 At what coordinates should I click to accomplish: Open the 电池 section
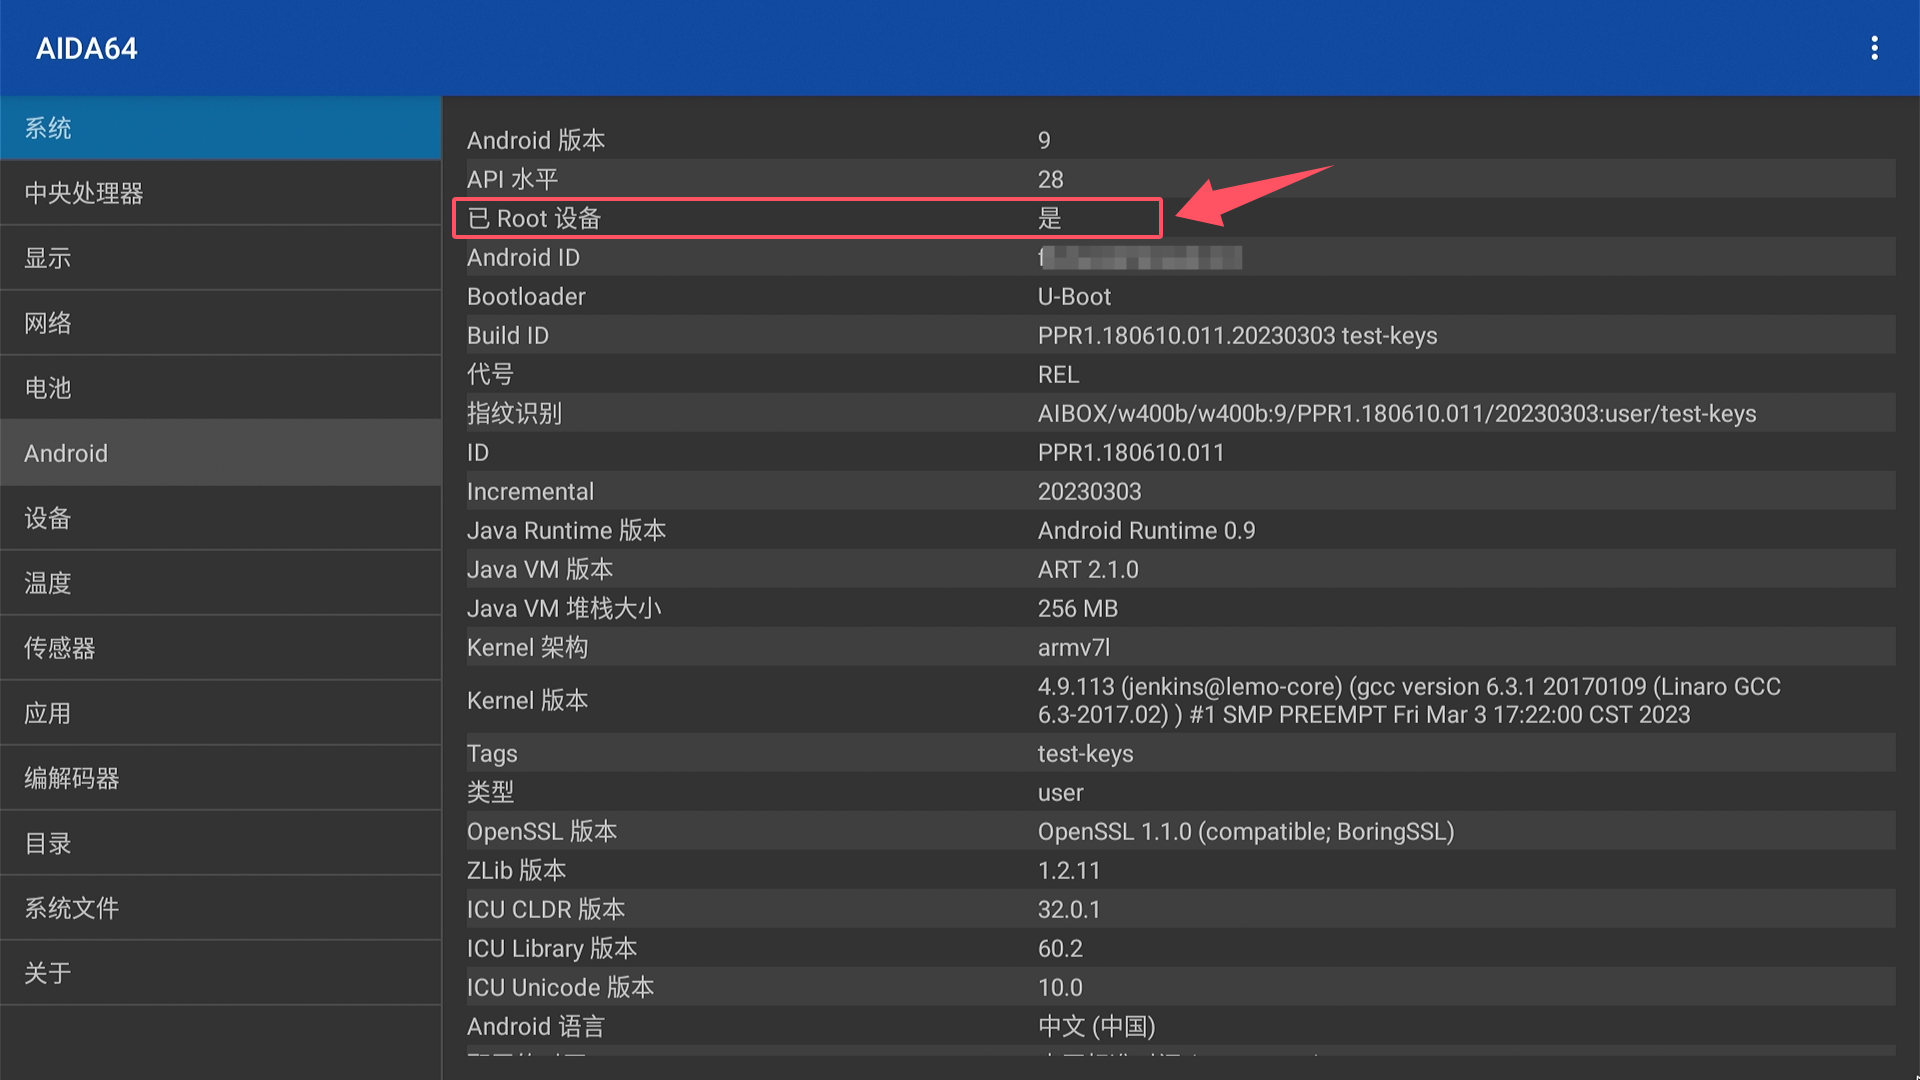click(220, 388)
